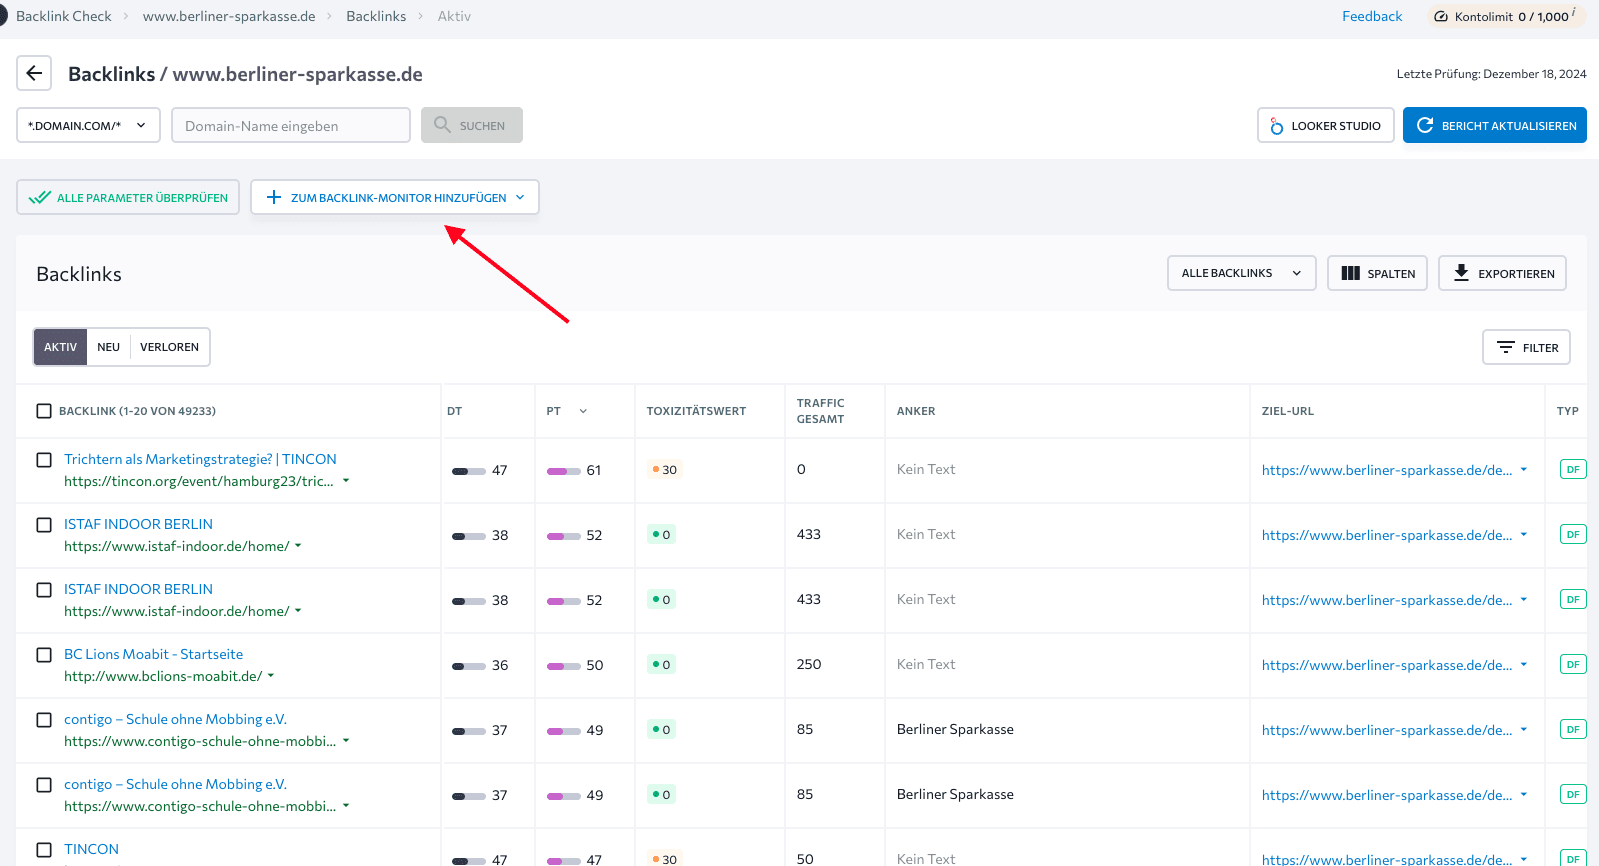
Task: Click the Toxizitätswert column header
Action: (x=696, y=411)
